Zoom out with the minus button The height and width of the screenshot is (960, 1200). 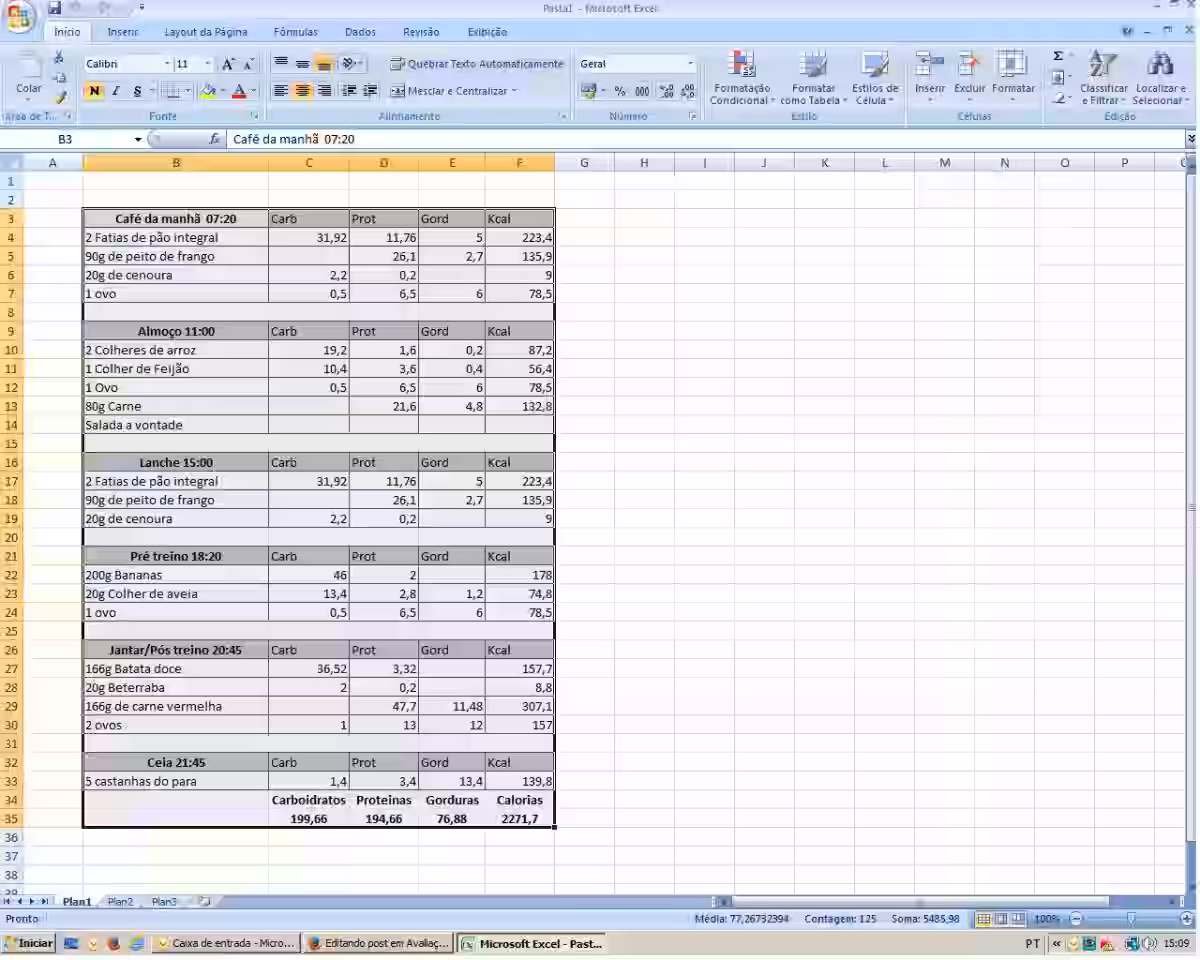(1076, 919)
